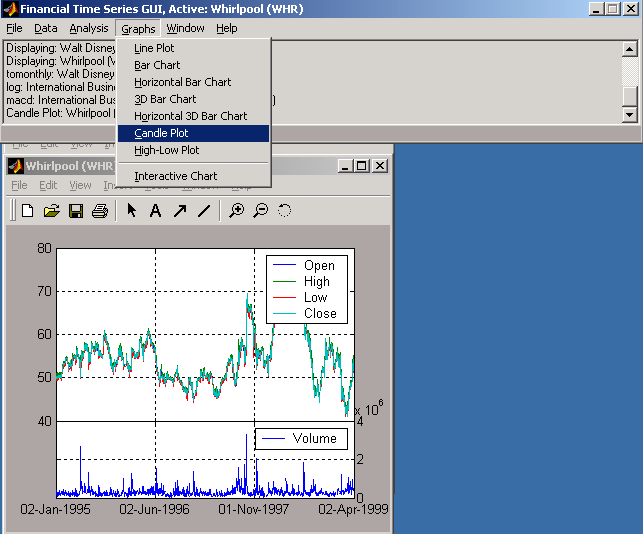Maximize the Whirlpool figure window

click(361, 166)
